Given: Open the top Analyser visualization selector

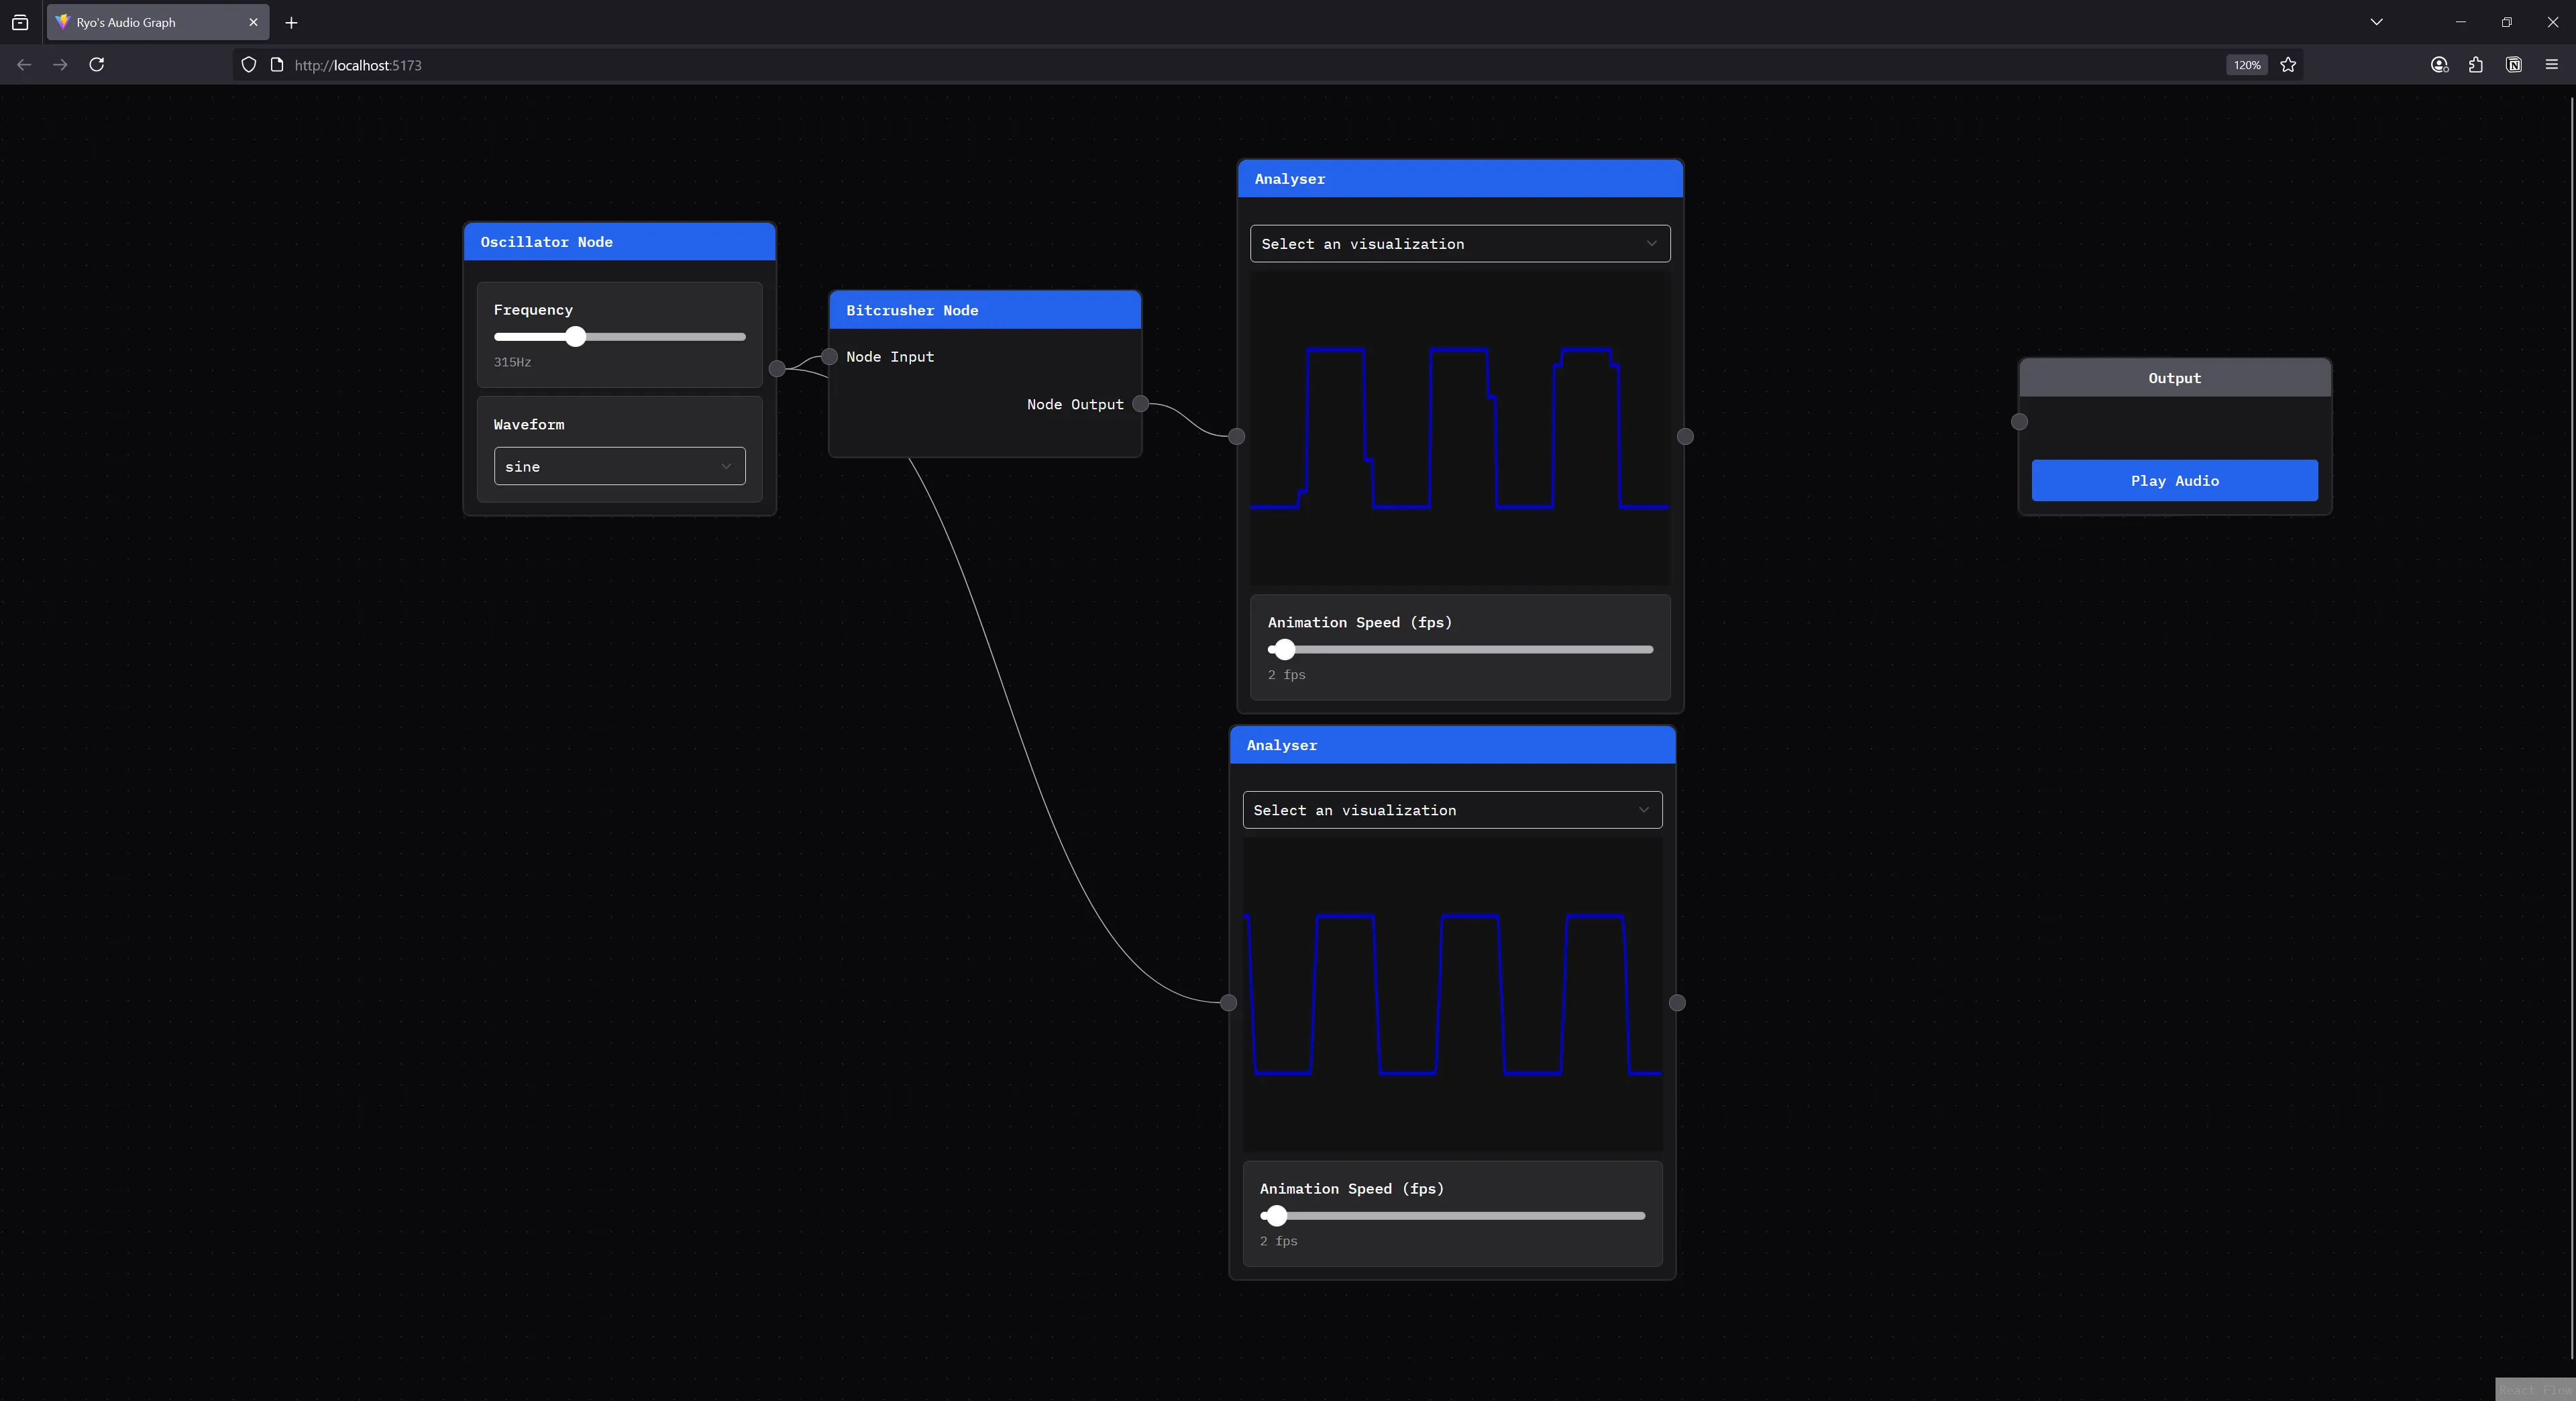Looking at the screenshot, I should point(1459,243).
